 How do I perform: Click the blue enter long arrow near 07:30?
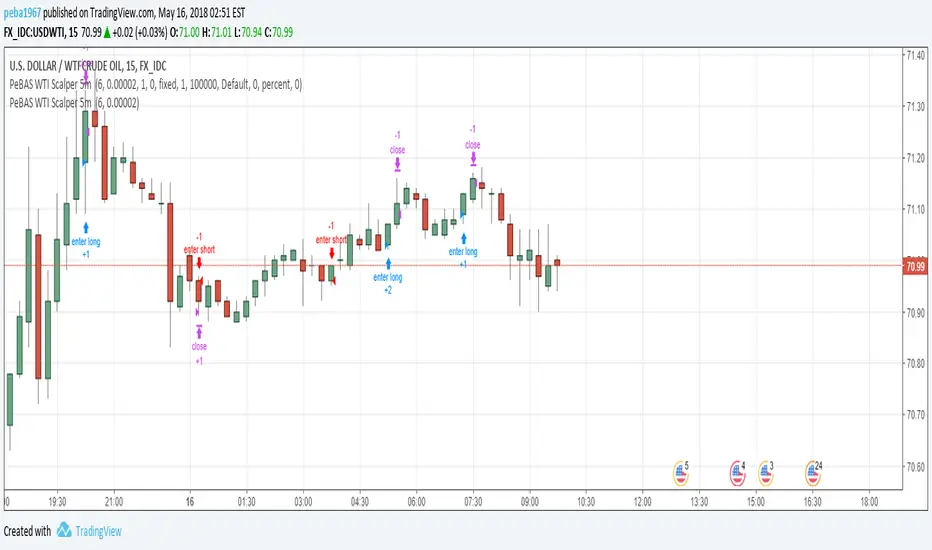[x=464, y=239]
